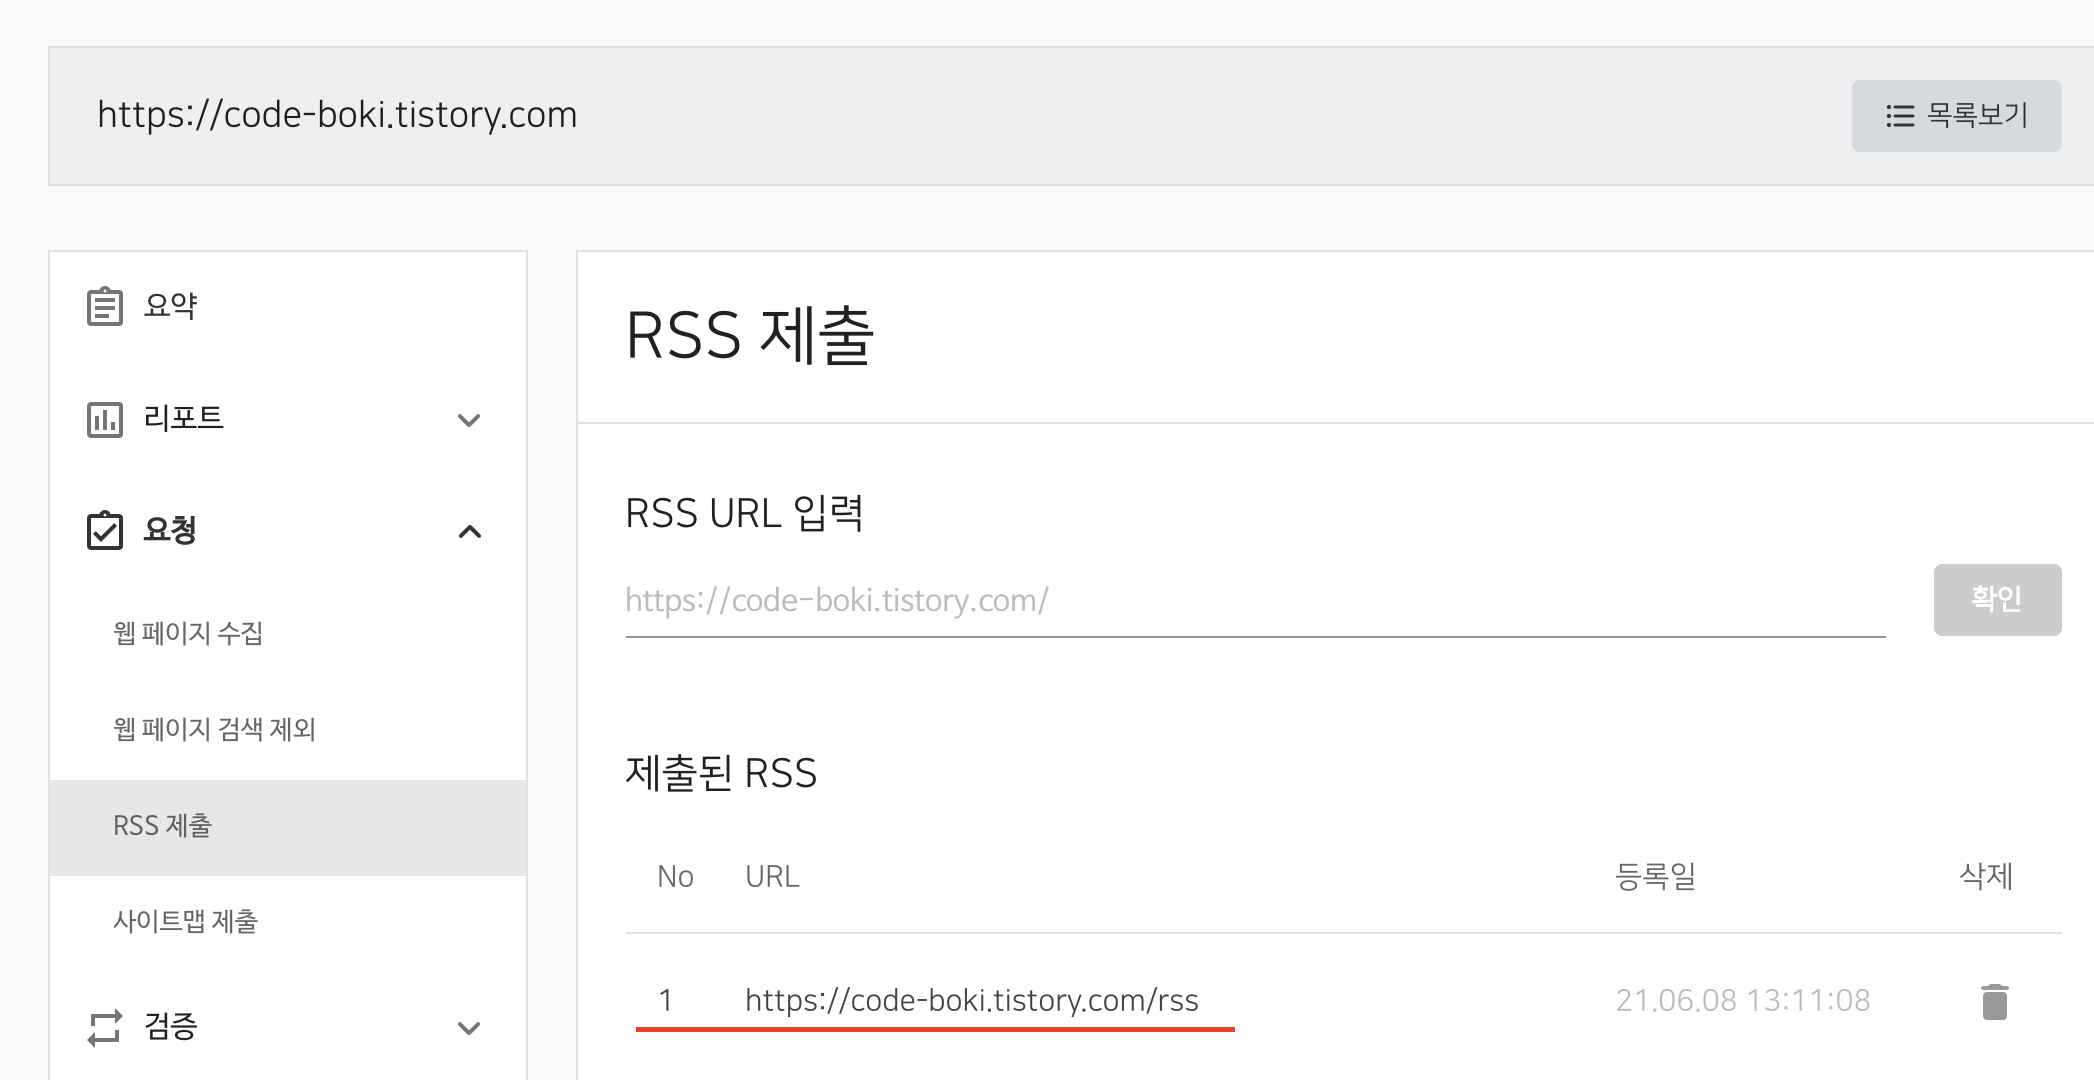
Task: Click the RSS URL input field
Action: click(x=1254, y=601)
